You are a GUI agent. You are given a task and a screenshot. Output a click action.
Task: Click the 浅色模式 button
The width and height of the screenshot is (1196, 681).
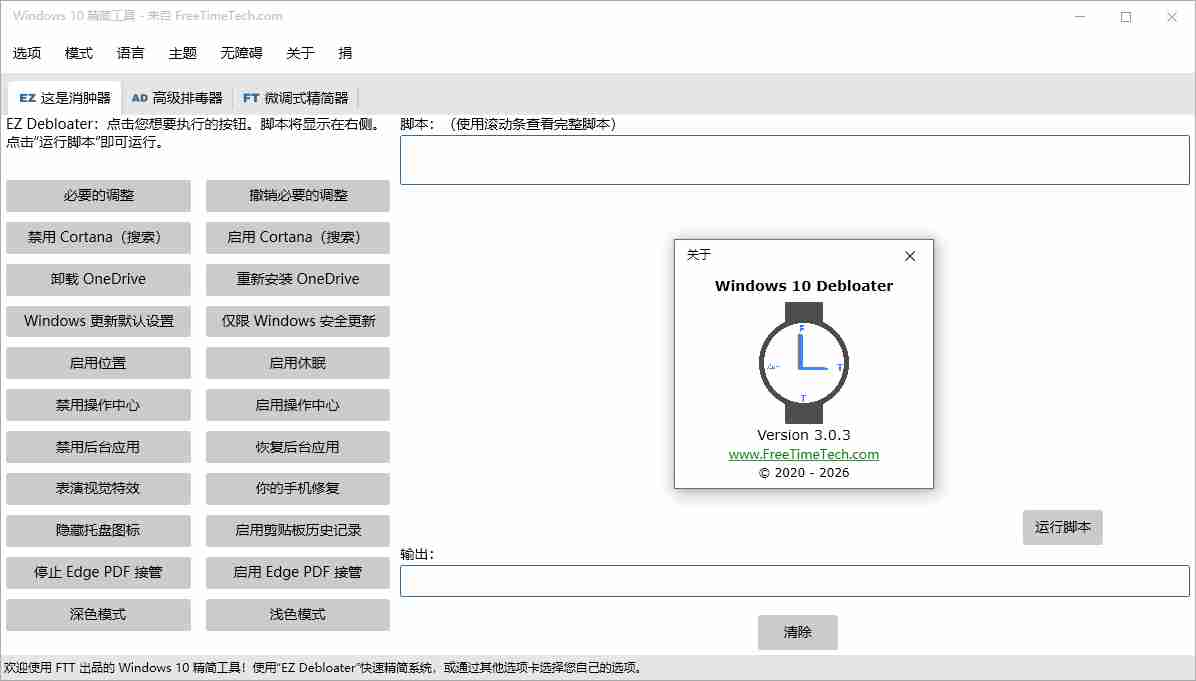coord(297,614)
